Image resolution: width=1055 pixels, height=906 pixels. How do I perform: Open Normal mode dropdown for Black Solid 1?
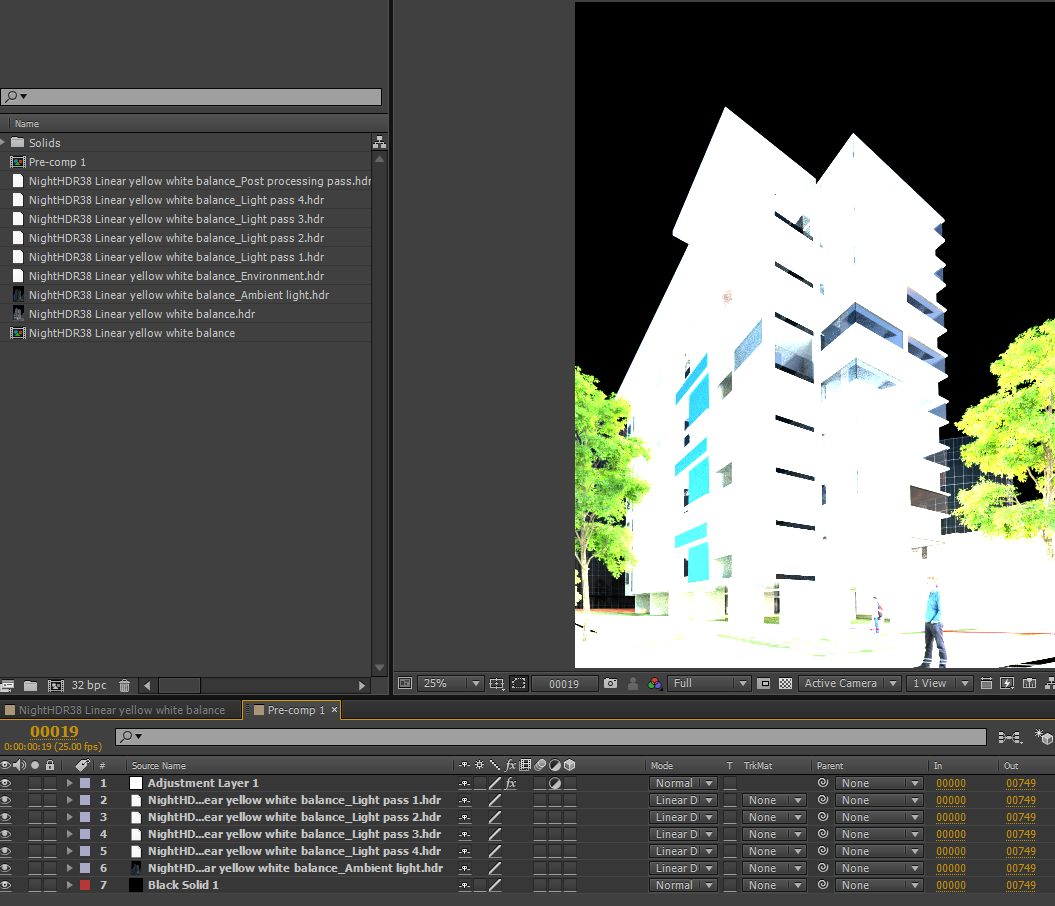click(x=684, y=885)
